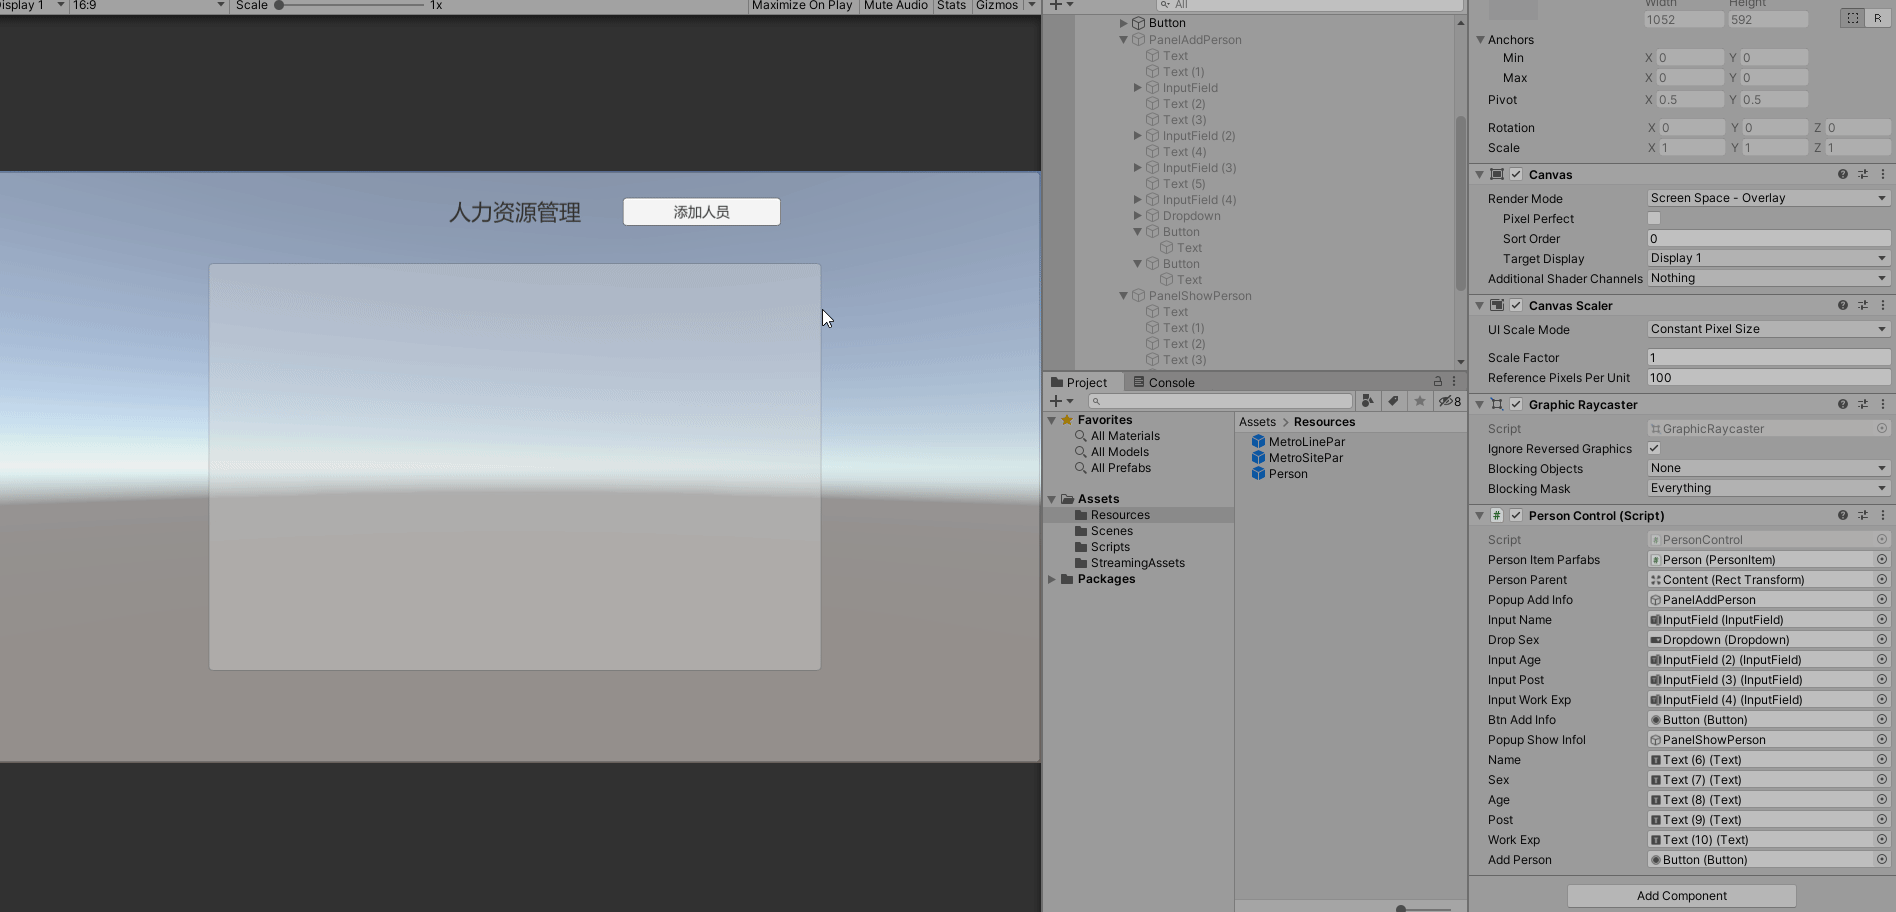The height and width of the screenshot is (912, 1896).
Task: Click the 添加人员 button in Game view
Action: coord(701,212)
